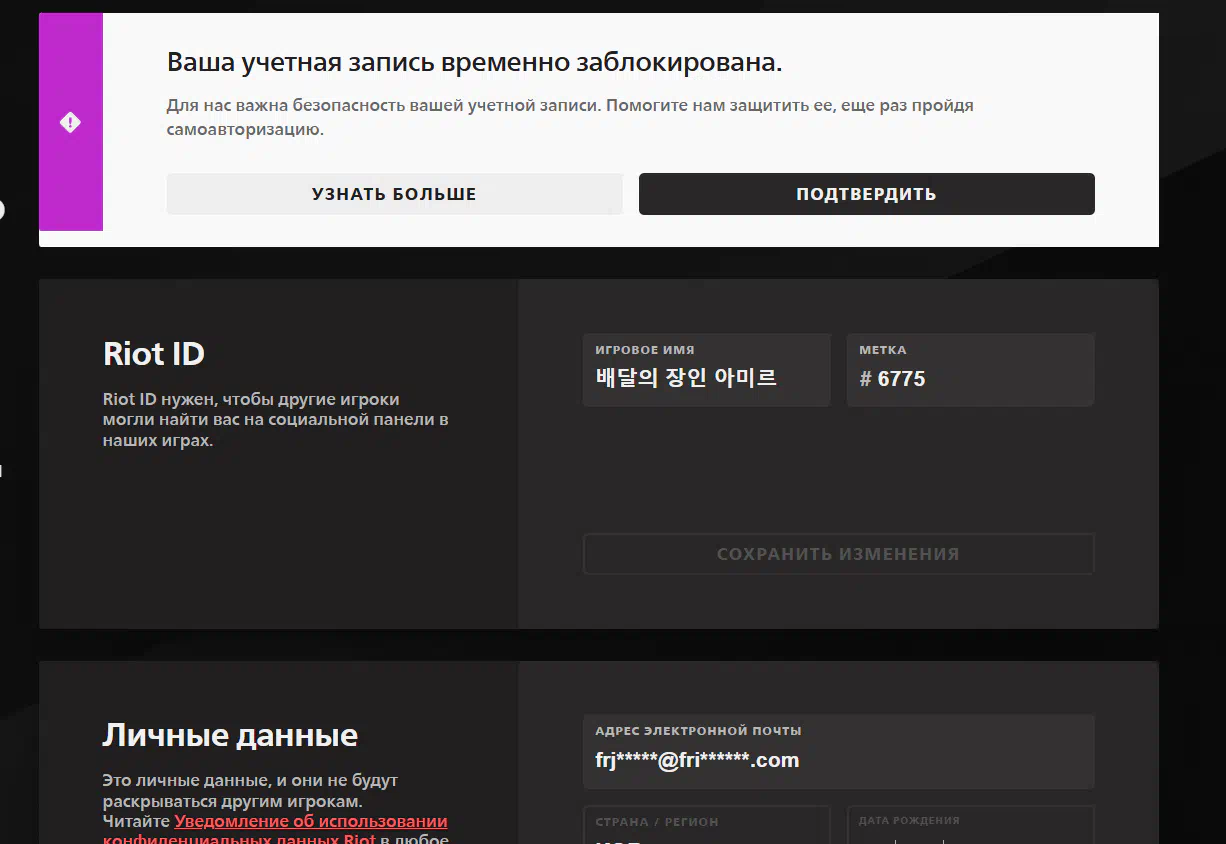Click the email address field
Screen dimensions: 1226x844
point(838,751)
